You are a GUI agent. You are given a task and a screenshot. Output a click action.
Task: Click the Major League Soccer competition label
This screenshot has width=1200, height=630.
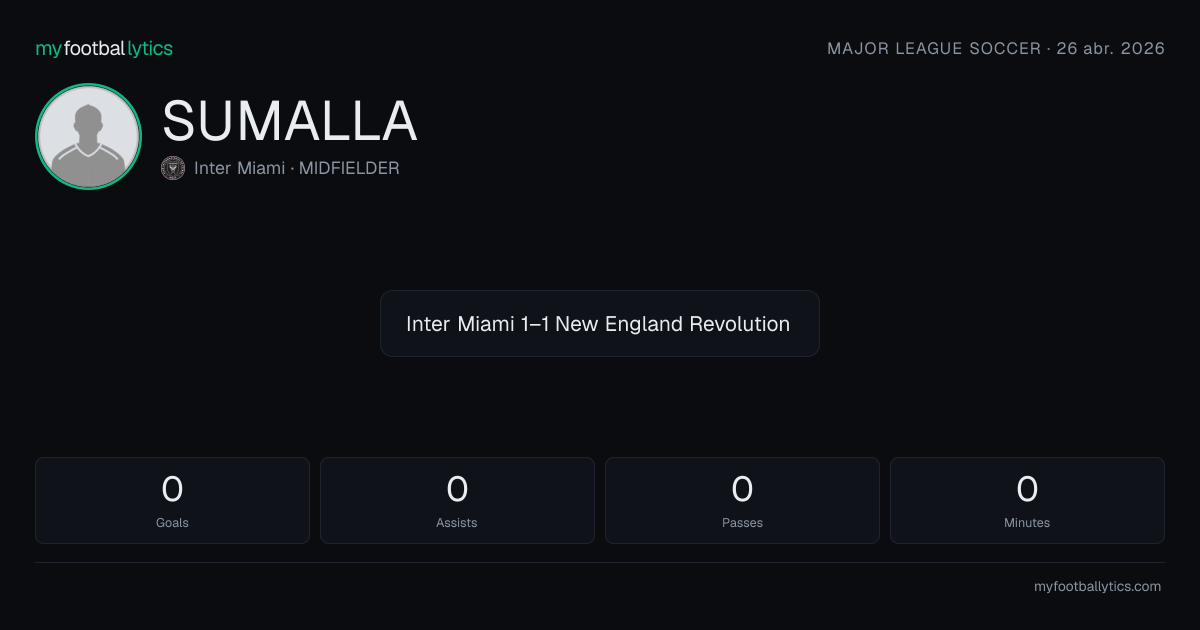pyautogui.click(x=934, y=48)
